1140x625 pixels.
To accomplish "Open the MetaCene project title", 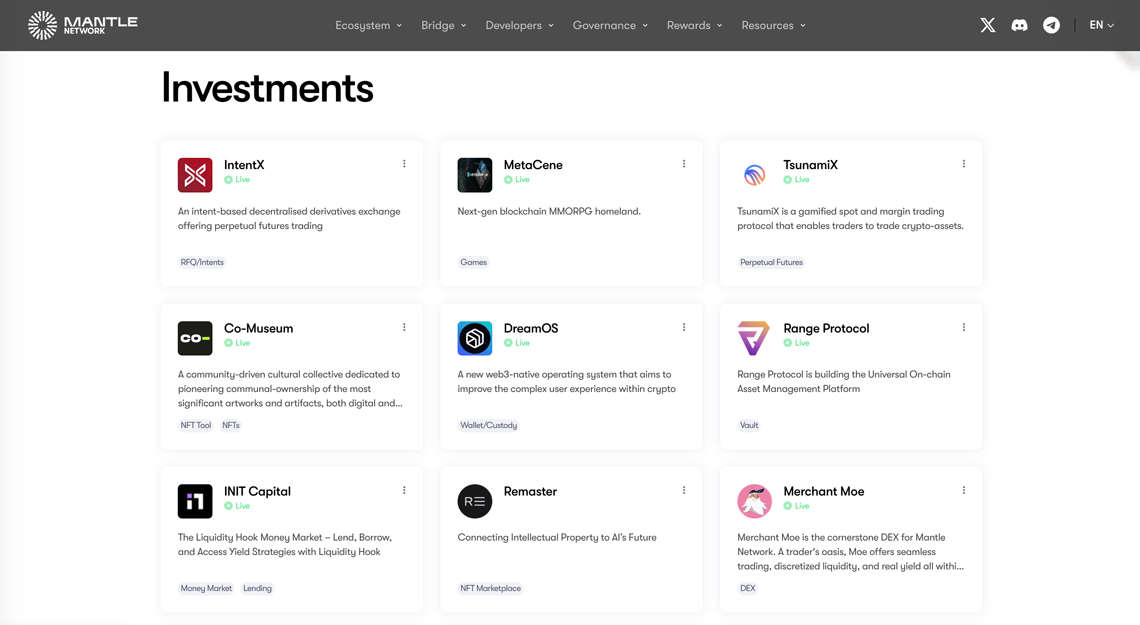I will pyautogui.click(x=533, y=165).
